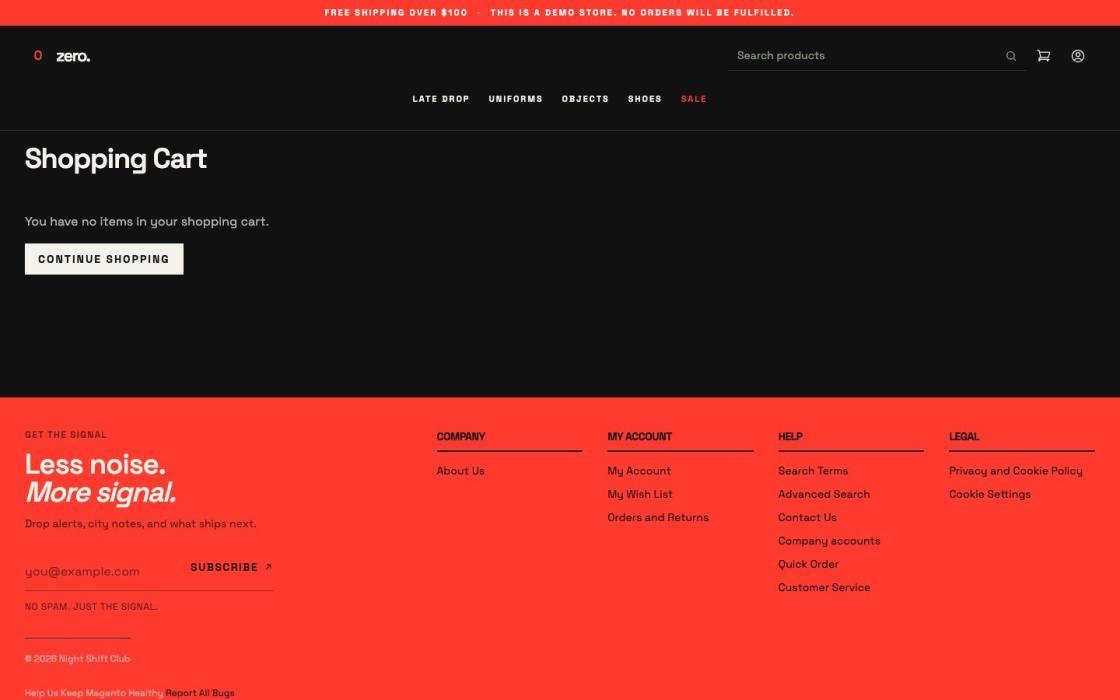Screen dimensions: 1120x700
Task: Click the Help footer heading
Action: [790, 436]
